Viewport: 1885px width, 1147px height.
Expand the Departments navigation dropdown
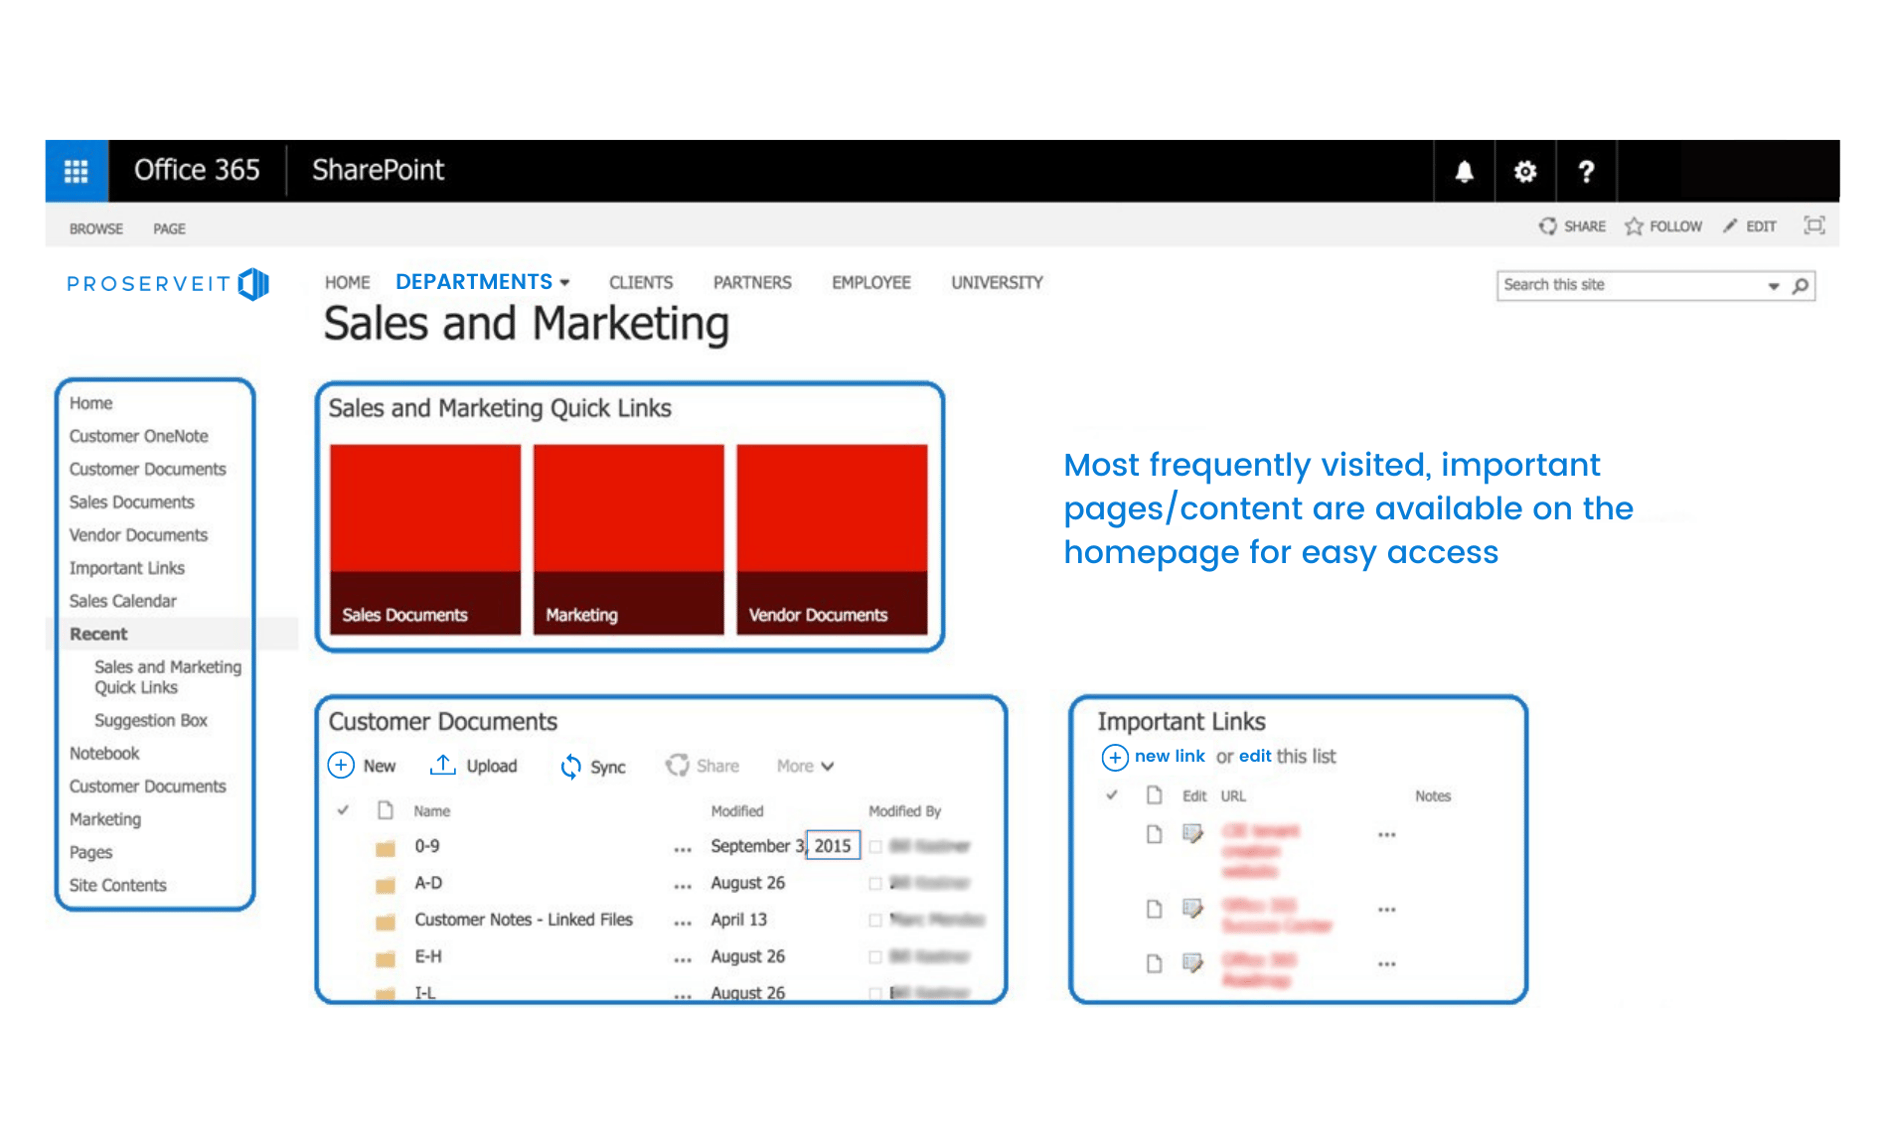[x=566, y=282]
